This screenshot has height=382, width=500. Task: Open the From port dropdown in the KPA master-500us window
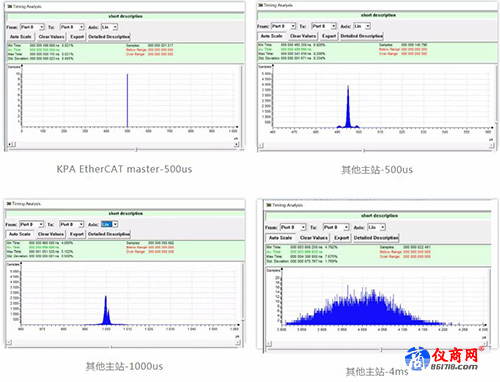click(x=32, y=27)
